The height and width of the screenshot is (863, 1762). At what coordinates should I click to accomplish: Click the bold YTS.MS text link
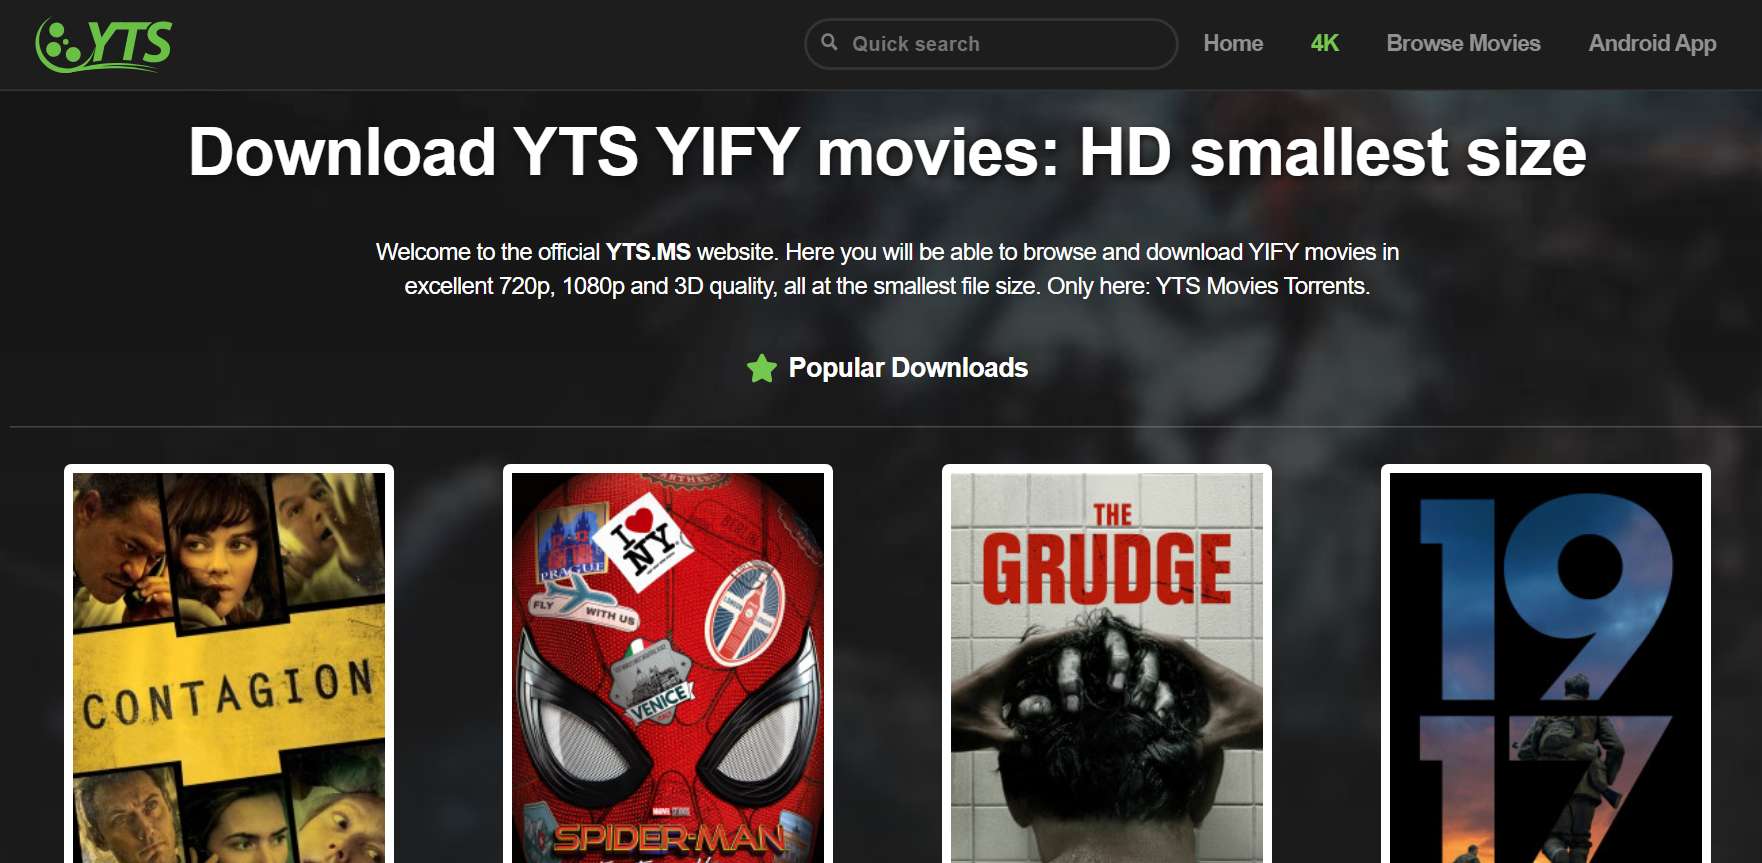(648, 252)
